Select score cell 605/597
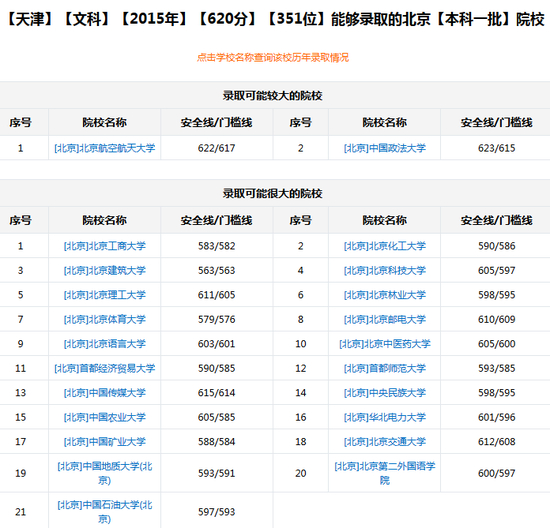Image resolution: width=550 pixels, height=528 pixels. click(x=496, y=270)
